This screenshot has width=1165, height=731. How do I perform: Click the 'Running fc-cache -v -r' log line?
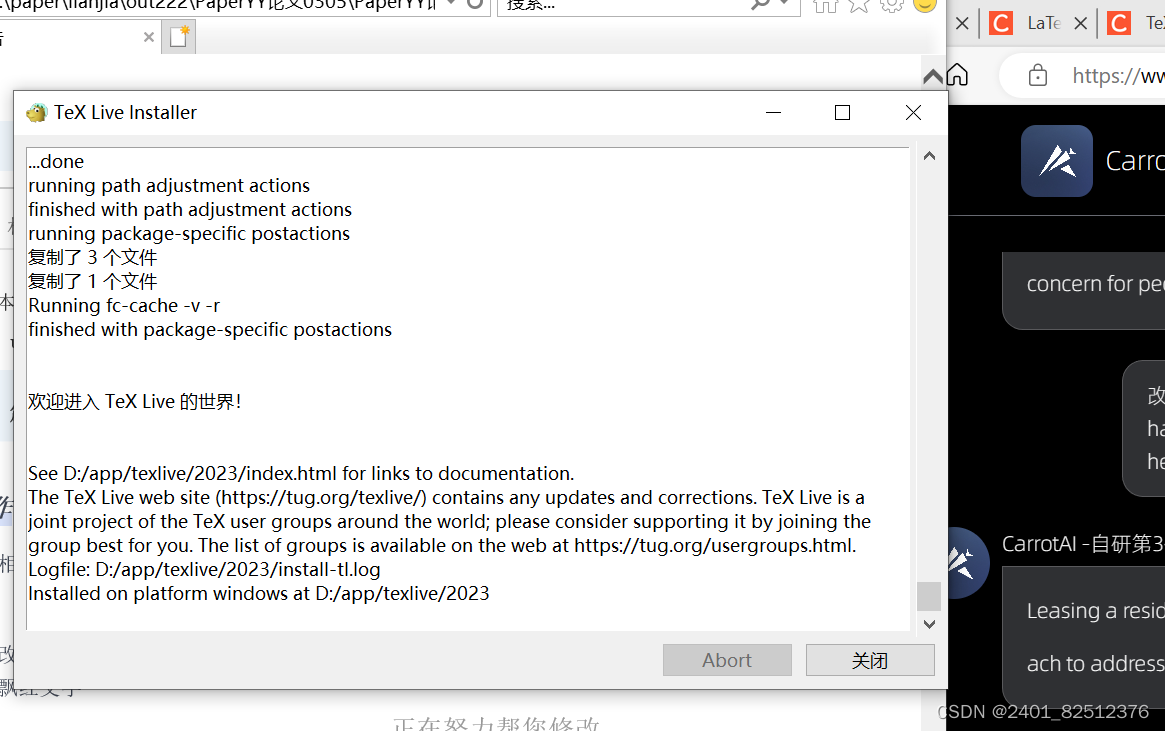[x=124, y=305]
